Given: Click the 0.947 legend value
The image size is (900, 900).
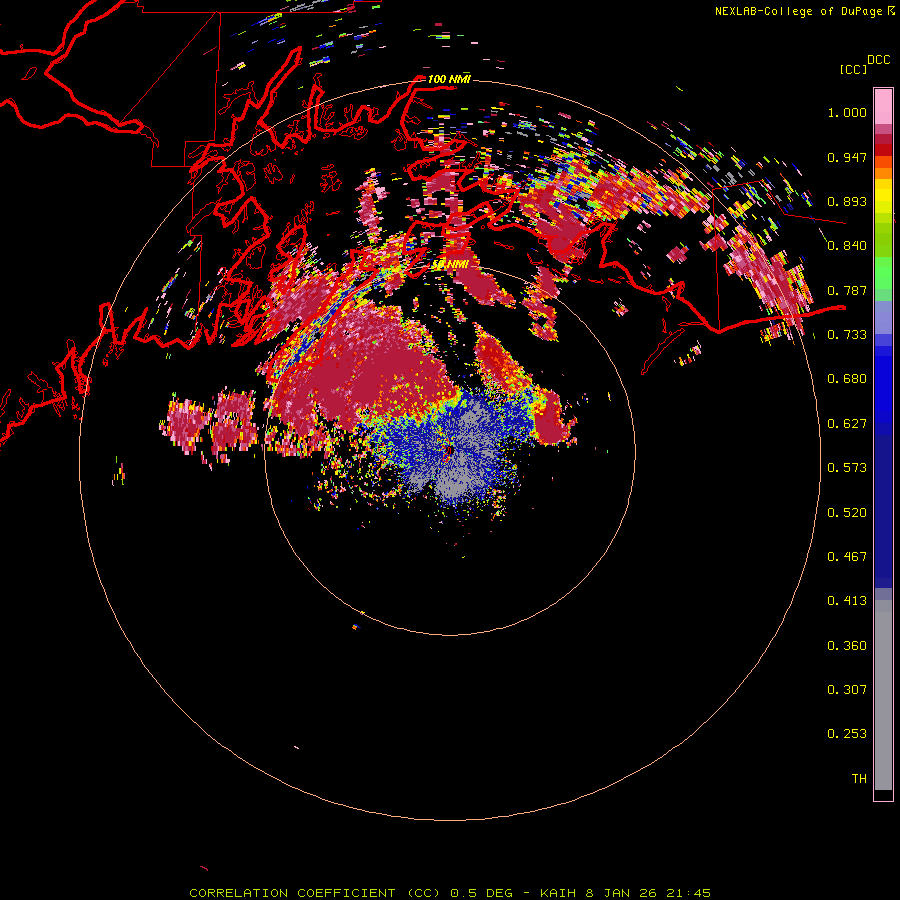Looking at the screenshot, I should [x=847, y=157].
